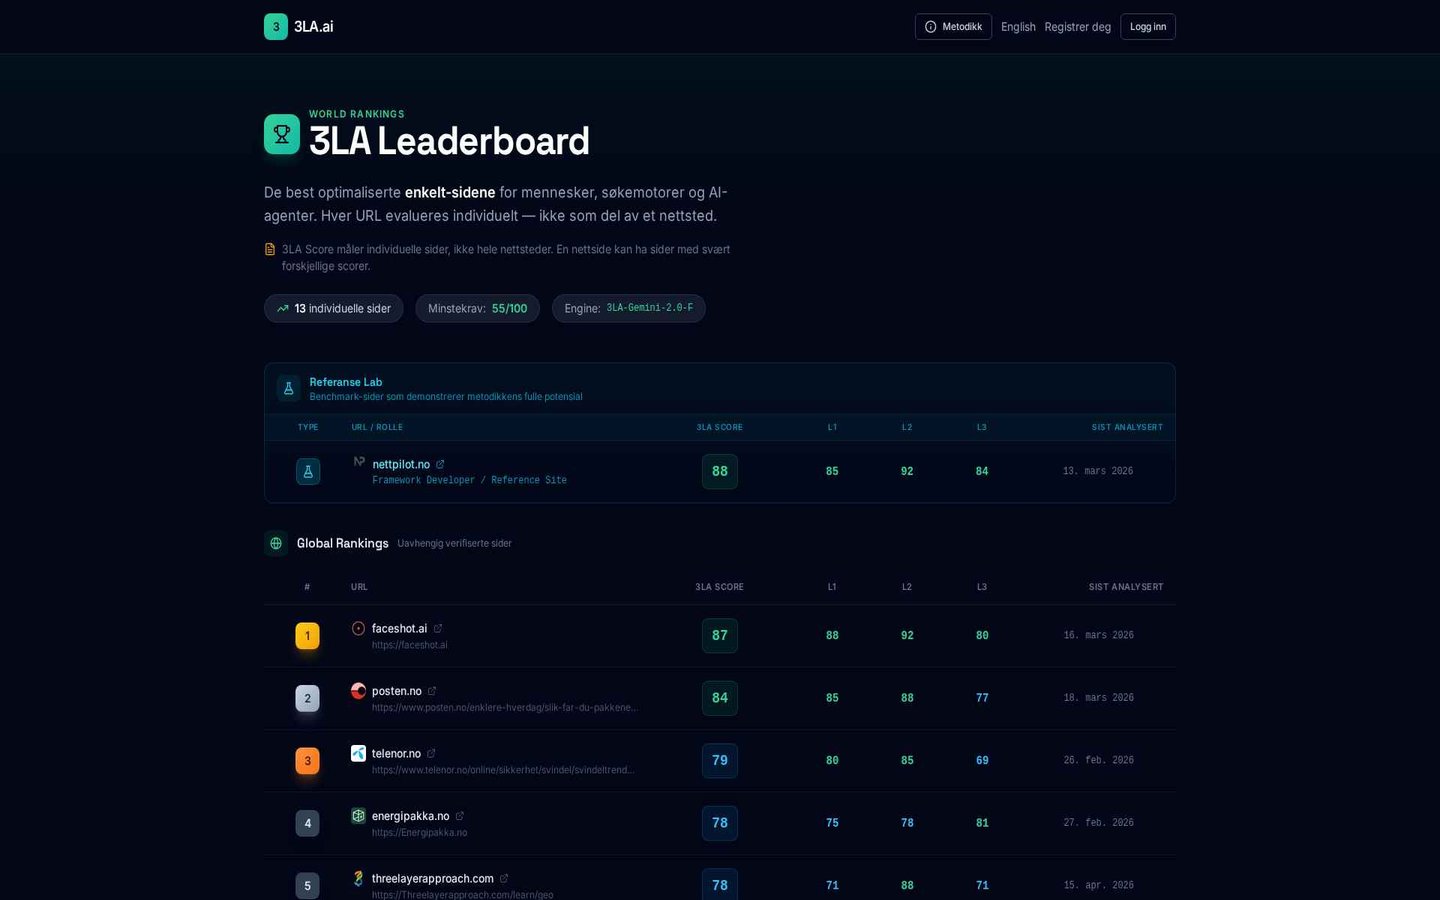
Task: Click the 88 score badge for nettpilot.no
Action: coord(720,471)
